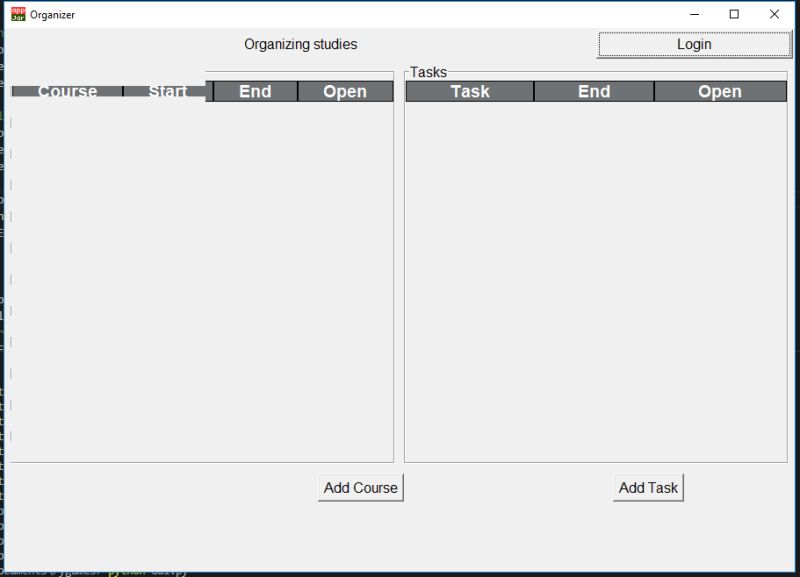The height and width of the screenshot is (577, 800).
Task: Click the divider between Course and Start headers
Action: tap(122, 91)
